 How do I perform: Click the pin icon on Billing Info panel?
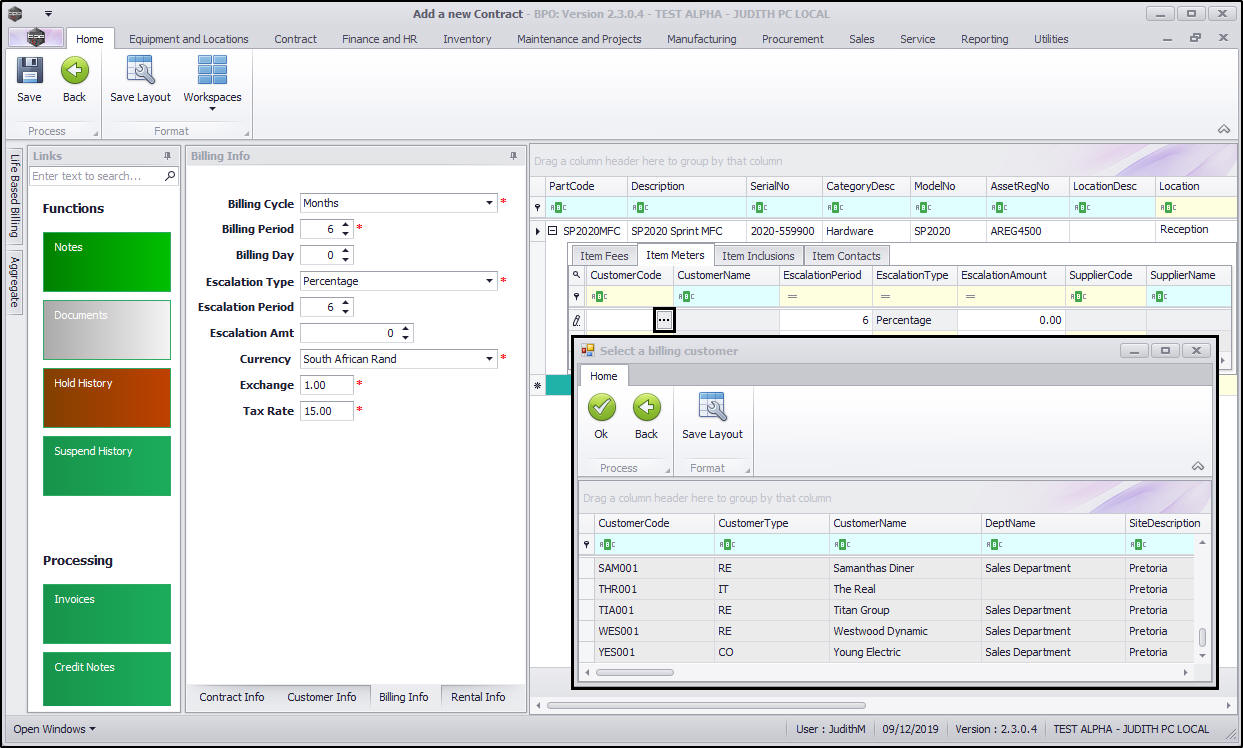[x=514, y=156]
